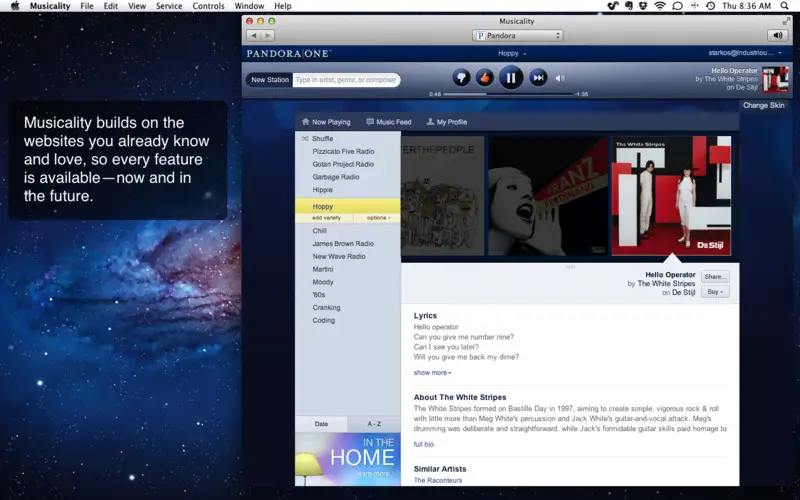The image size is (800, 500).
Task: Switch to the Now Playing tab
Action: [326, 122]
